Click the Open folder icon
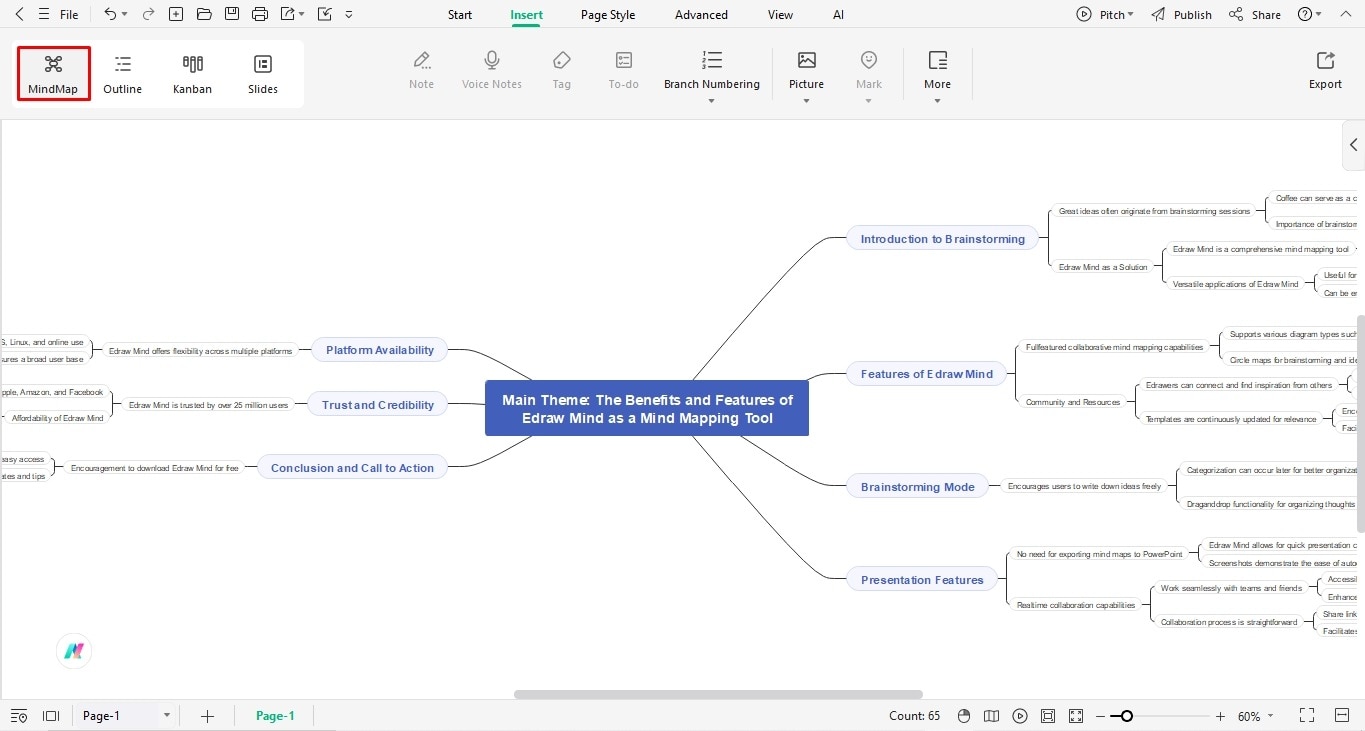1365x731 pixels. coord(204,14)
